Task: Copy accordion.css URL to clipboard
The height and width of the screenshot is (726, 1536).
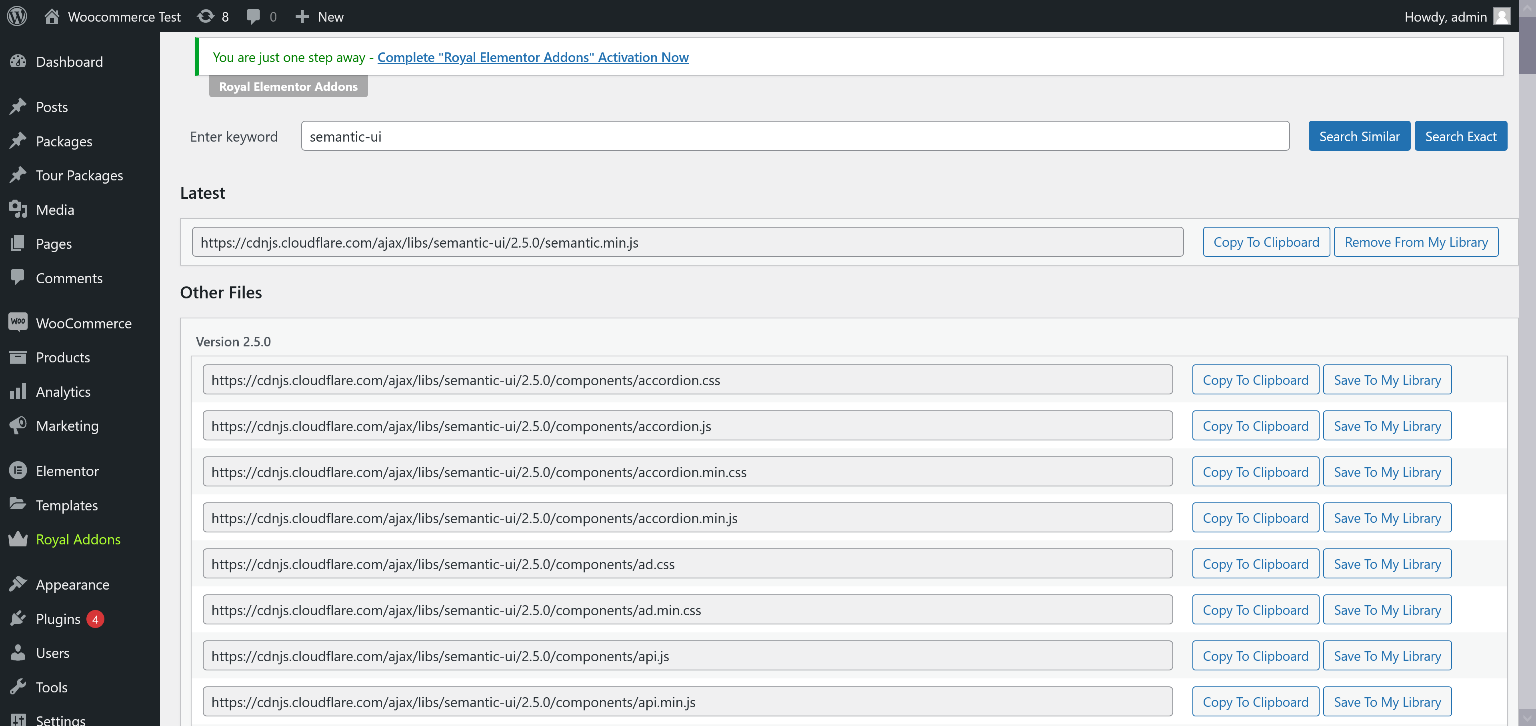Action: coord(1256,380)
